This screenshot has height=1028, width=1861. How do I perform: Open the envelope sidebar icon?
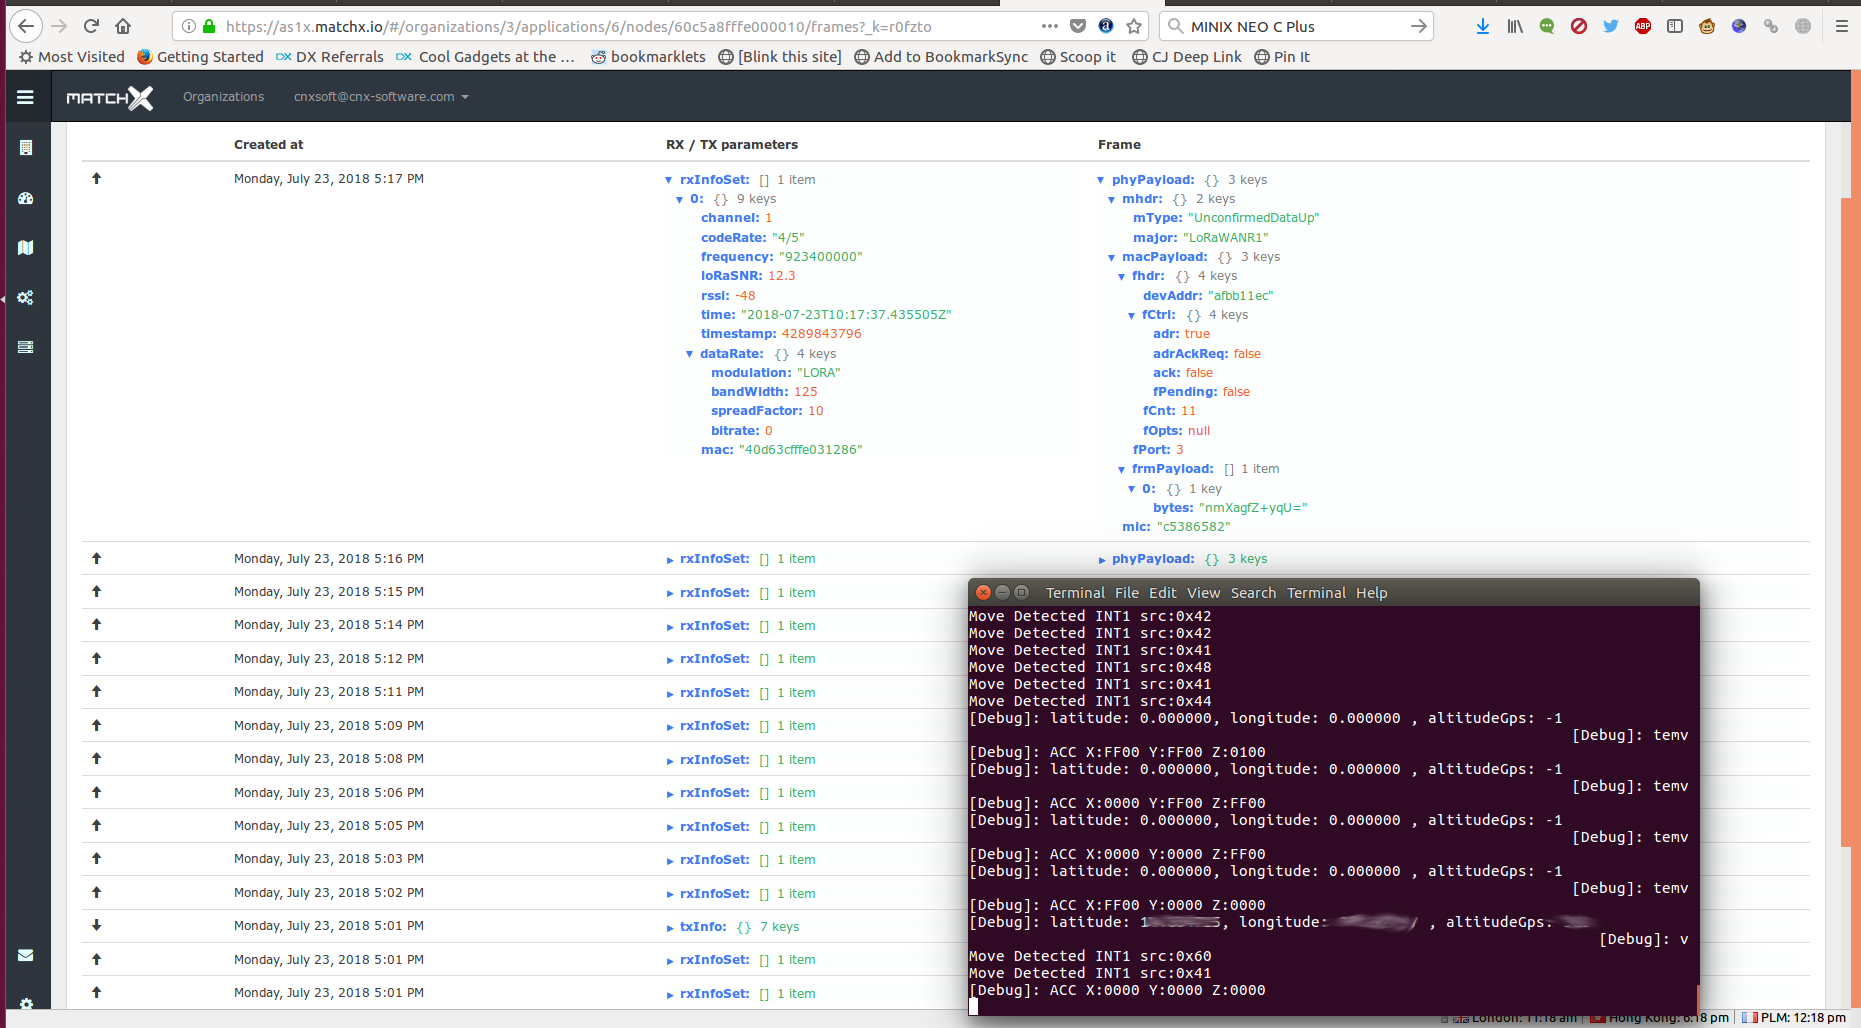(26, 955)
